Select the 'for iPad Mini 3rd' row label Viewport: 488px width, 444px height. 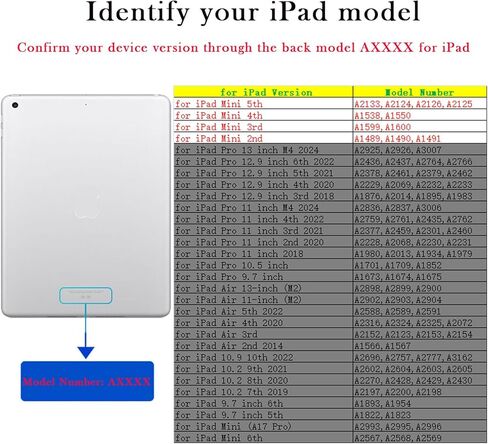pos(219,127)
